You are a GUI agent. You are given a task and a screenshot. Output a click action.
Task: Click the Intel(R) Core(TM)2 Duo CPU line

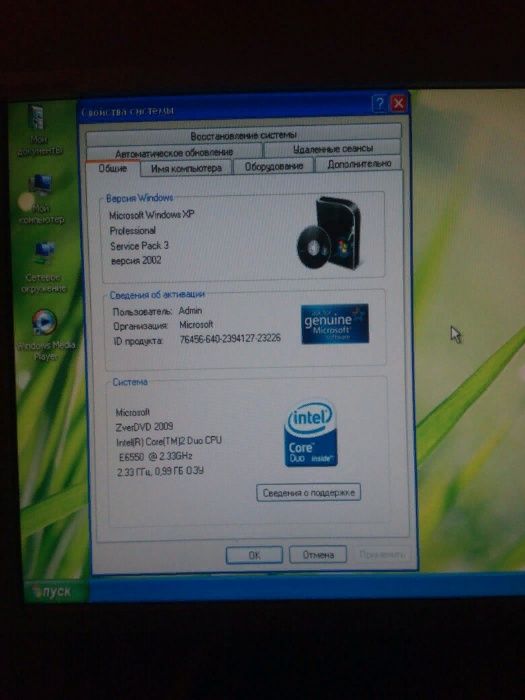click(x=169, y=441)
